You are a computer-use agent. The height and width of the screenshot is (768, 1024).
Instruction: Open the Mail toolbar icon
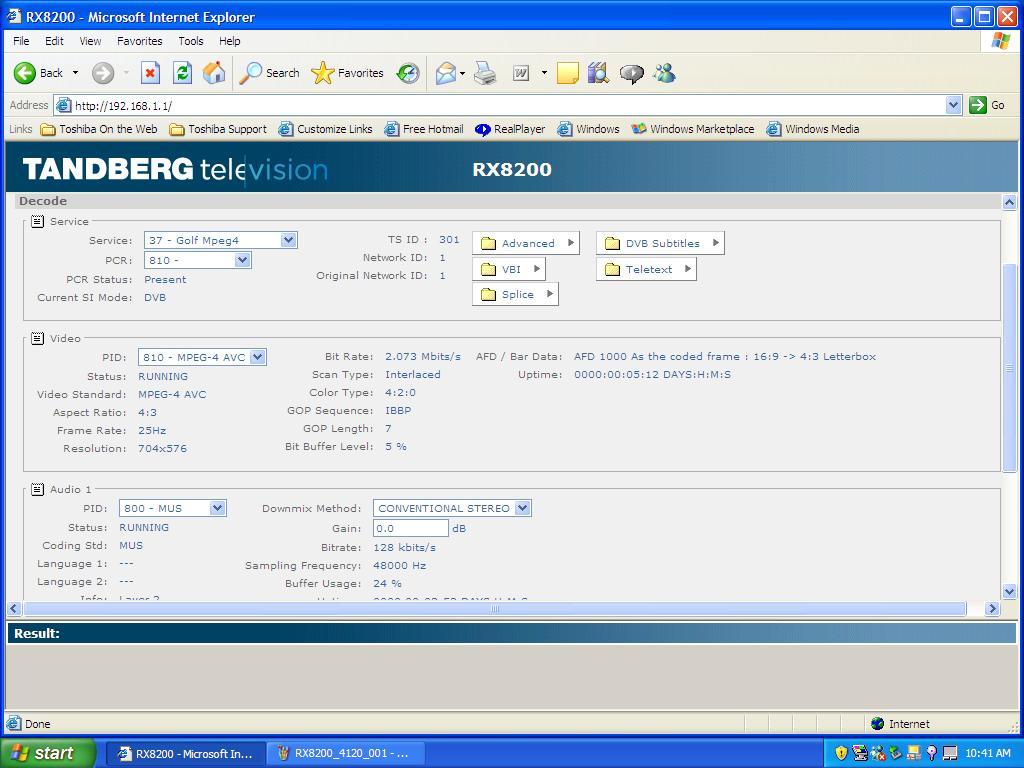446,73
